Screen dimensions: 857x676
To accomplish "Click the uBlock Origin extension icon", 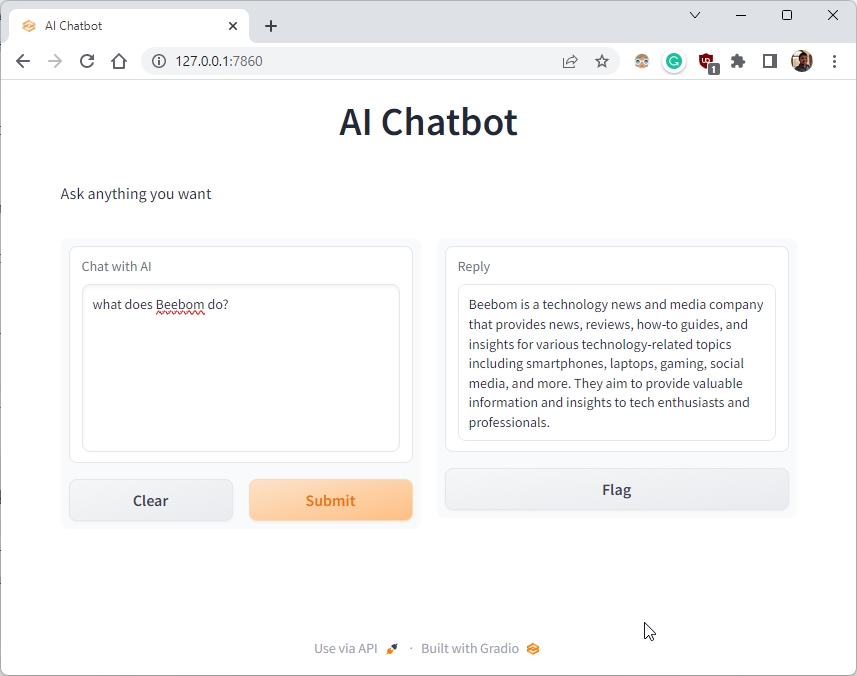I will [706, 61].
